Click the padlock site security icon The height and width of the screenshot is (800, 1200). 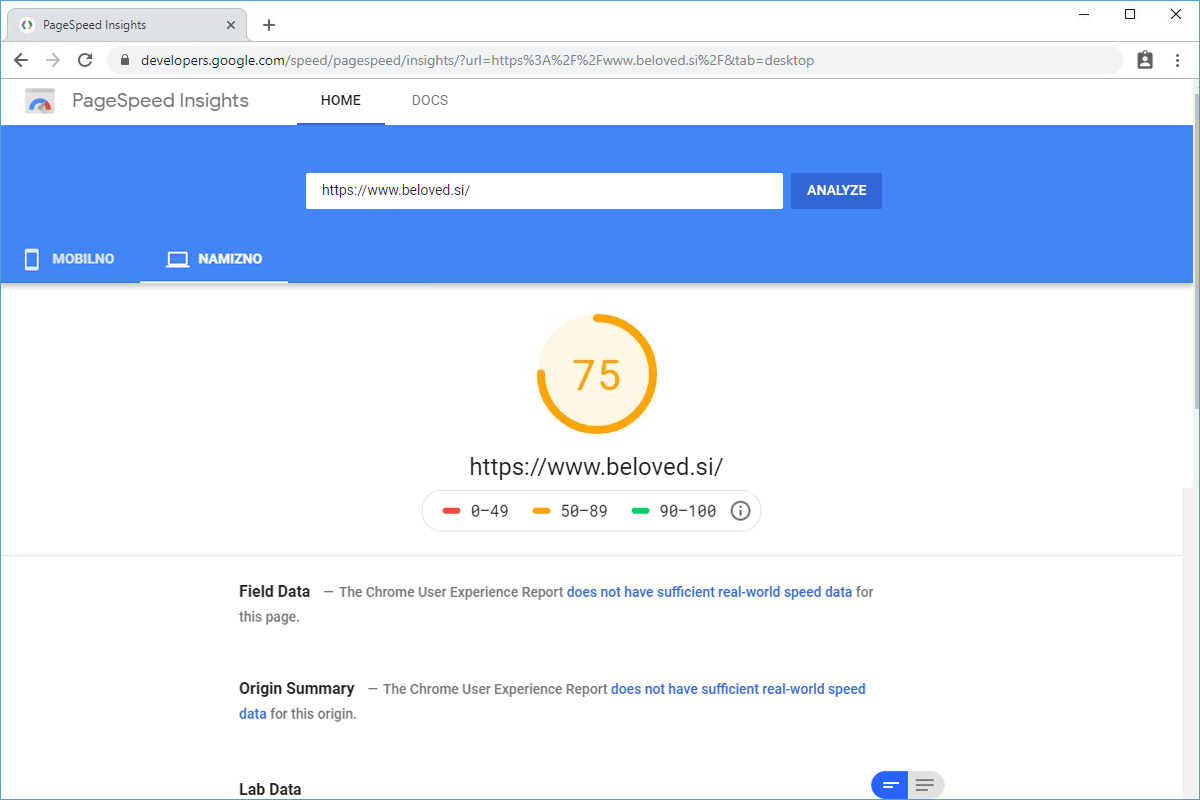(x=125, y=60)
